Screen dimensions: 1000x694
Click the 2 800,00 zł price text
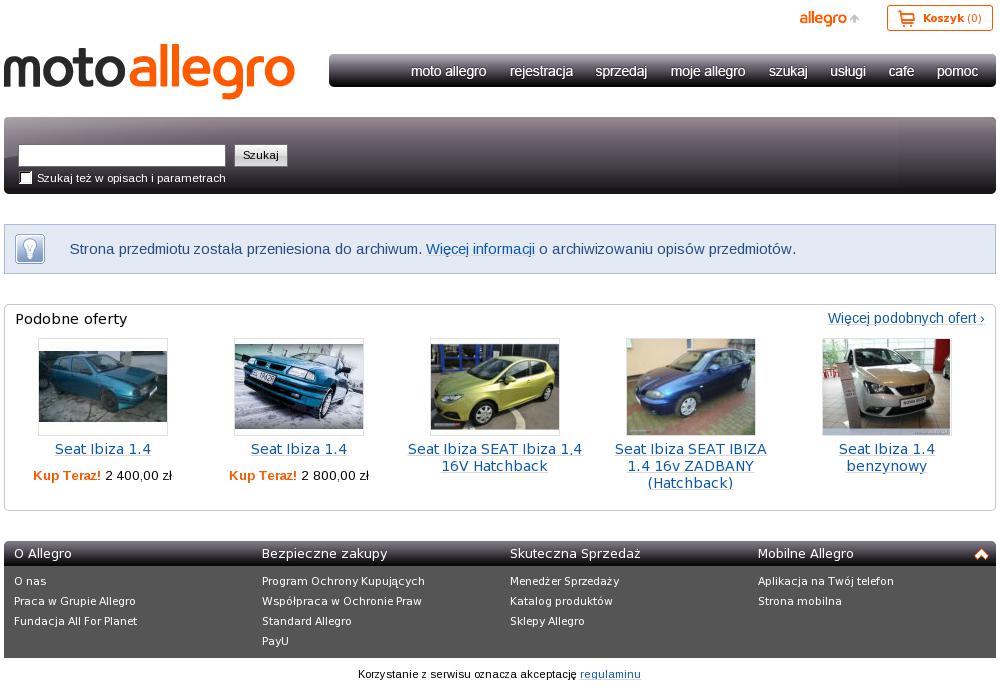point(335,475)
